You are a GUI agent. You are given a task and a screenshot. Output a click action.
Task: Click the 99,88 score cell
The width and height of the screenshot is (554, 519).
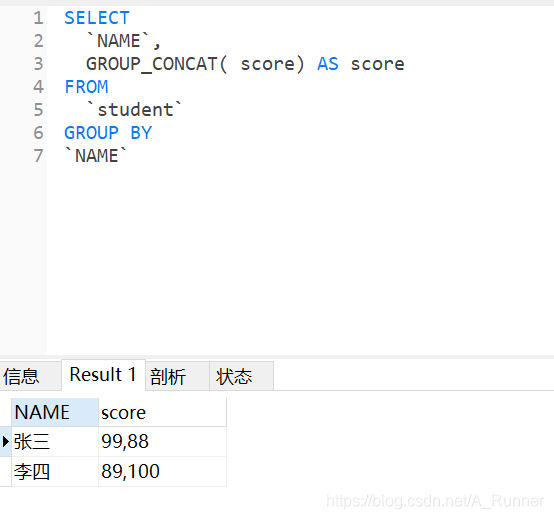point(162,442)
